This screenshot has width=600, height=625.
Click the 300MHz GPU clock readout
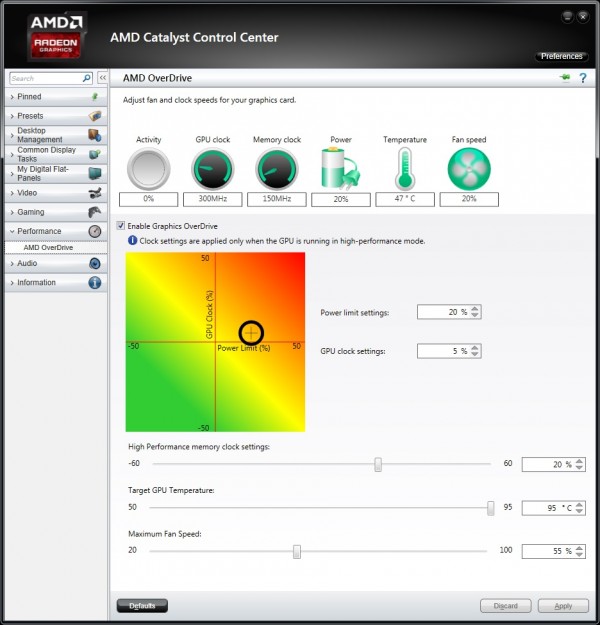[x=212, y=199]
